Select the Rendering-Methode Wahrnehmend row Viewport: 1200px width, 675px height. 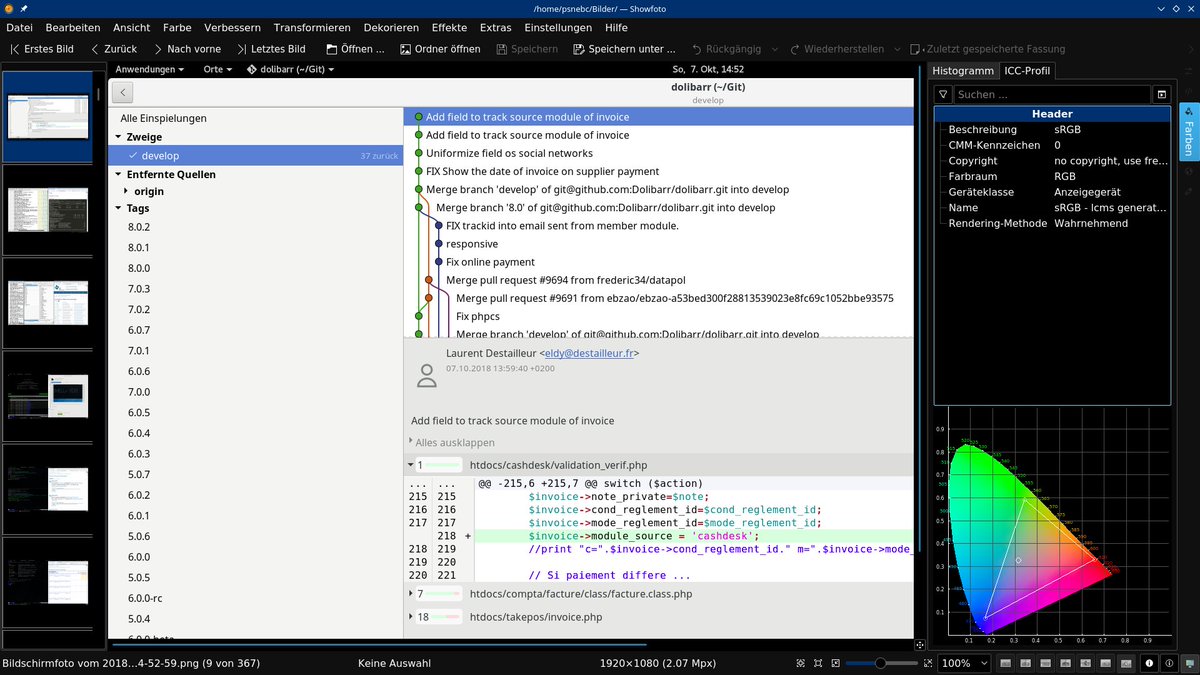coord(1052,223)
